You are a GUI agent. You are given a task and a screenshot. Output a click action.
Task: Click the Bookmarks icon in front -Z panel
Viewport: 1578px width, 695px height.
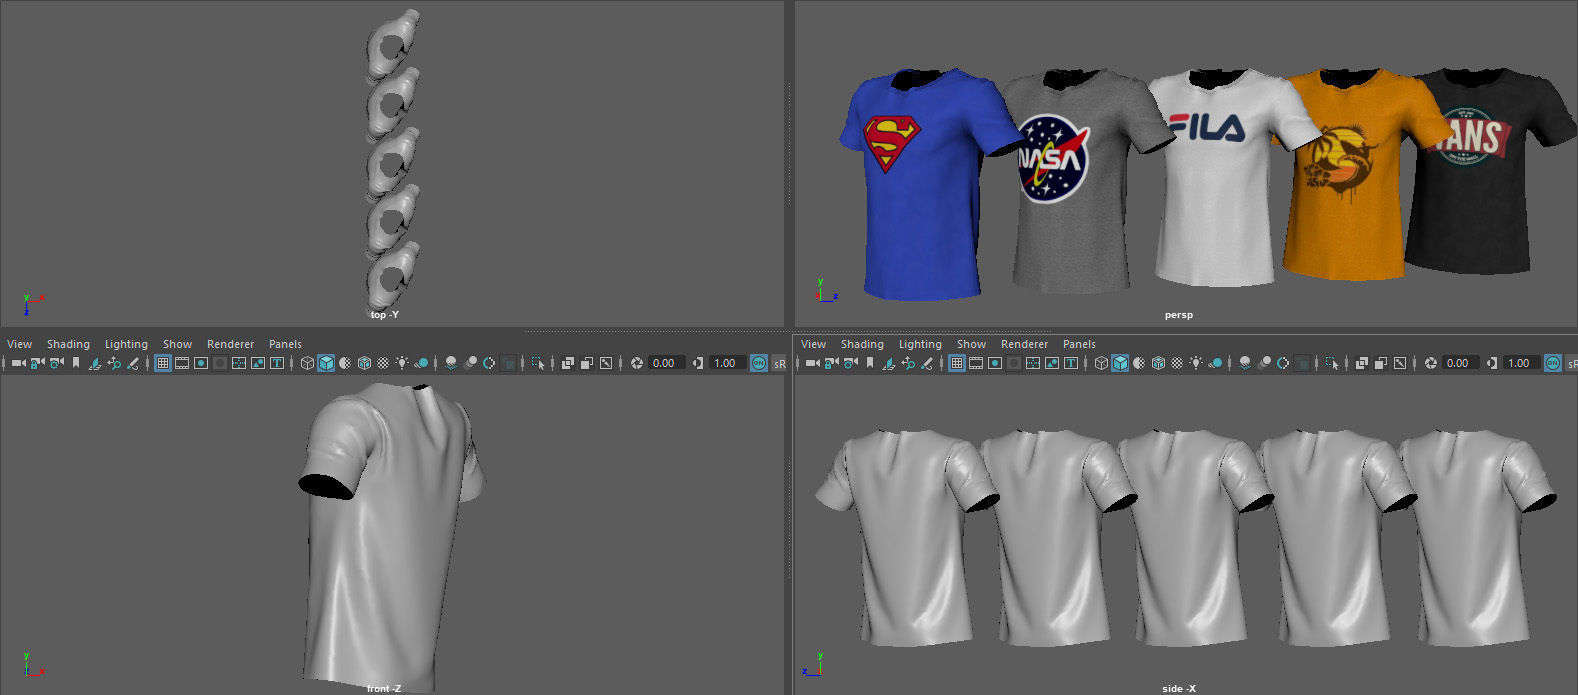coord(75,363)
